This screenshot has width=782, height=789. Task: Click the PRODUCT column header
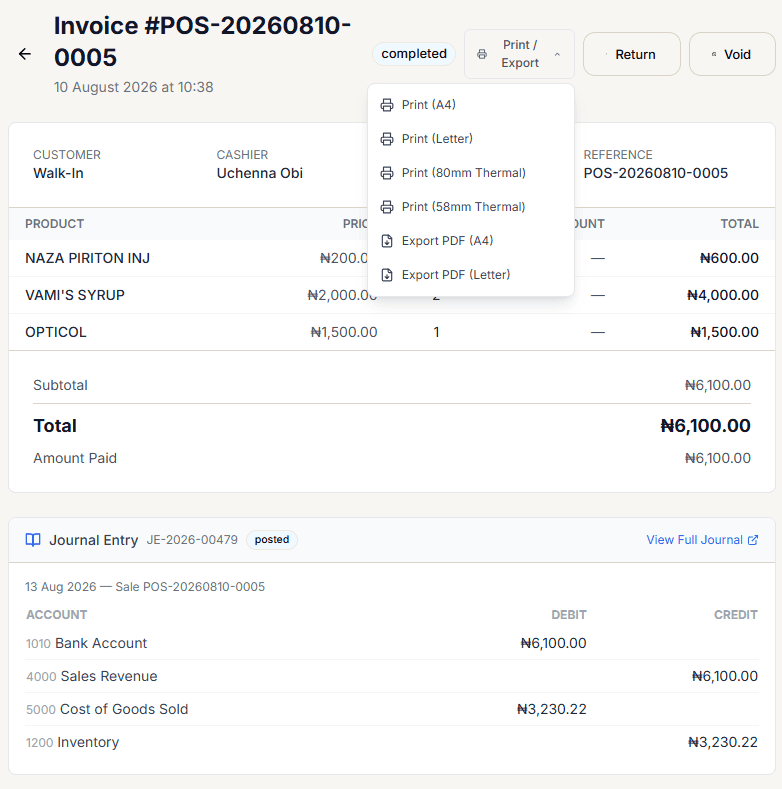click(x=54, y=224)
